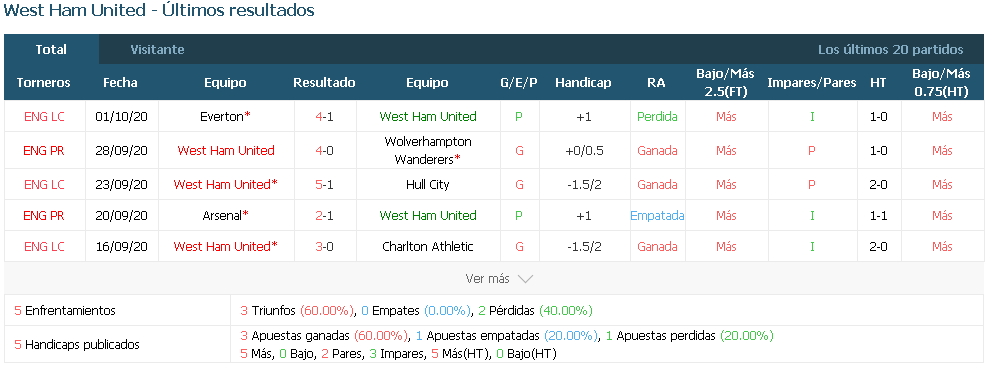The height and width of the screenshot is (370, 989).
Task: Open Arsenal team link
Action: point(222,216)
